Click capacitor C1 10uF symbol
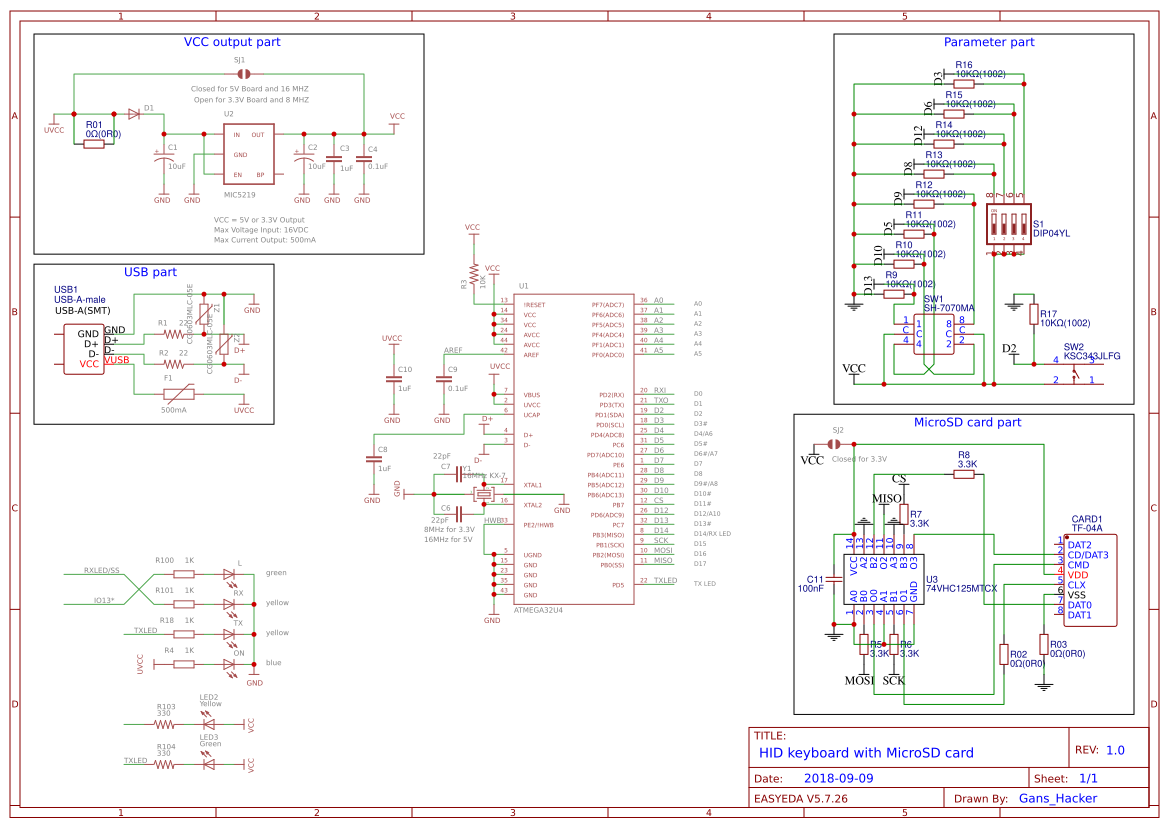 click(163, 155)
